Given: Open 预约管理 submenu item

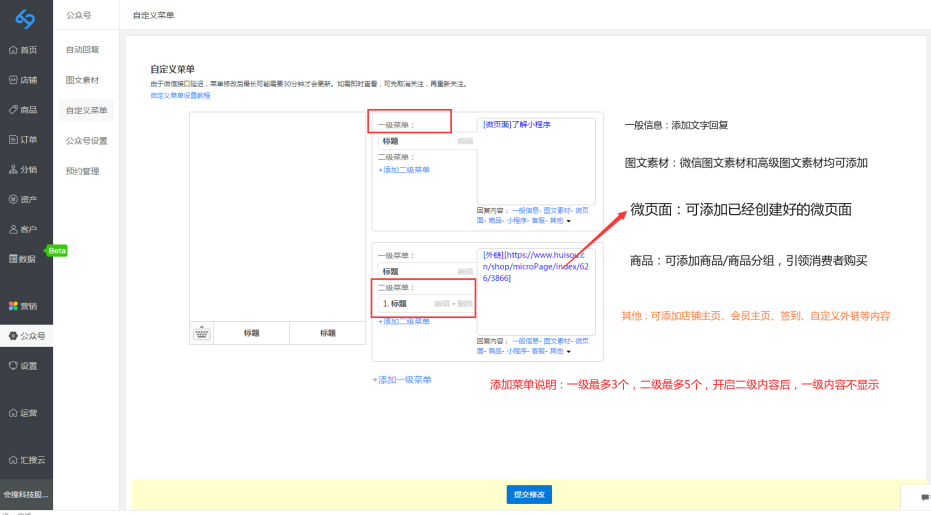Looking at the screenshot, I should pos(83,171).
